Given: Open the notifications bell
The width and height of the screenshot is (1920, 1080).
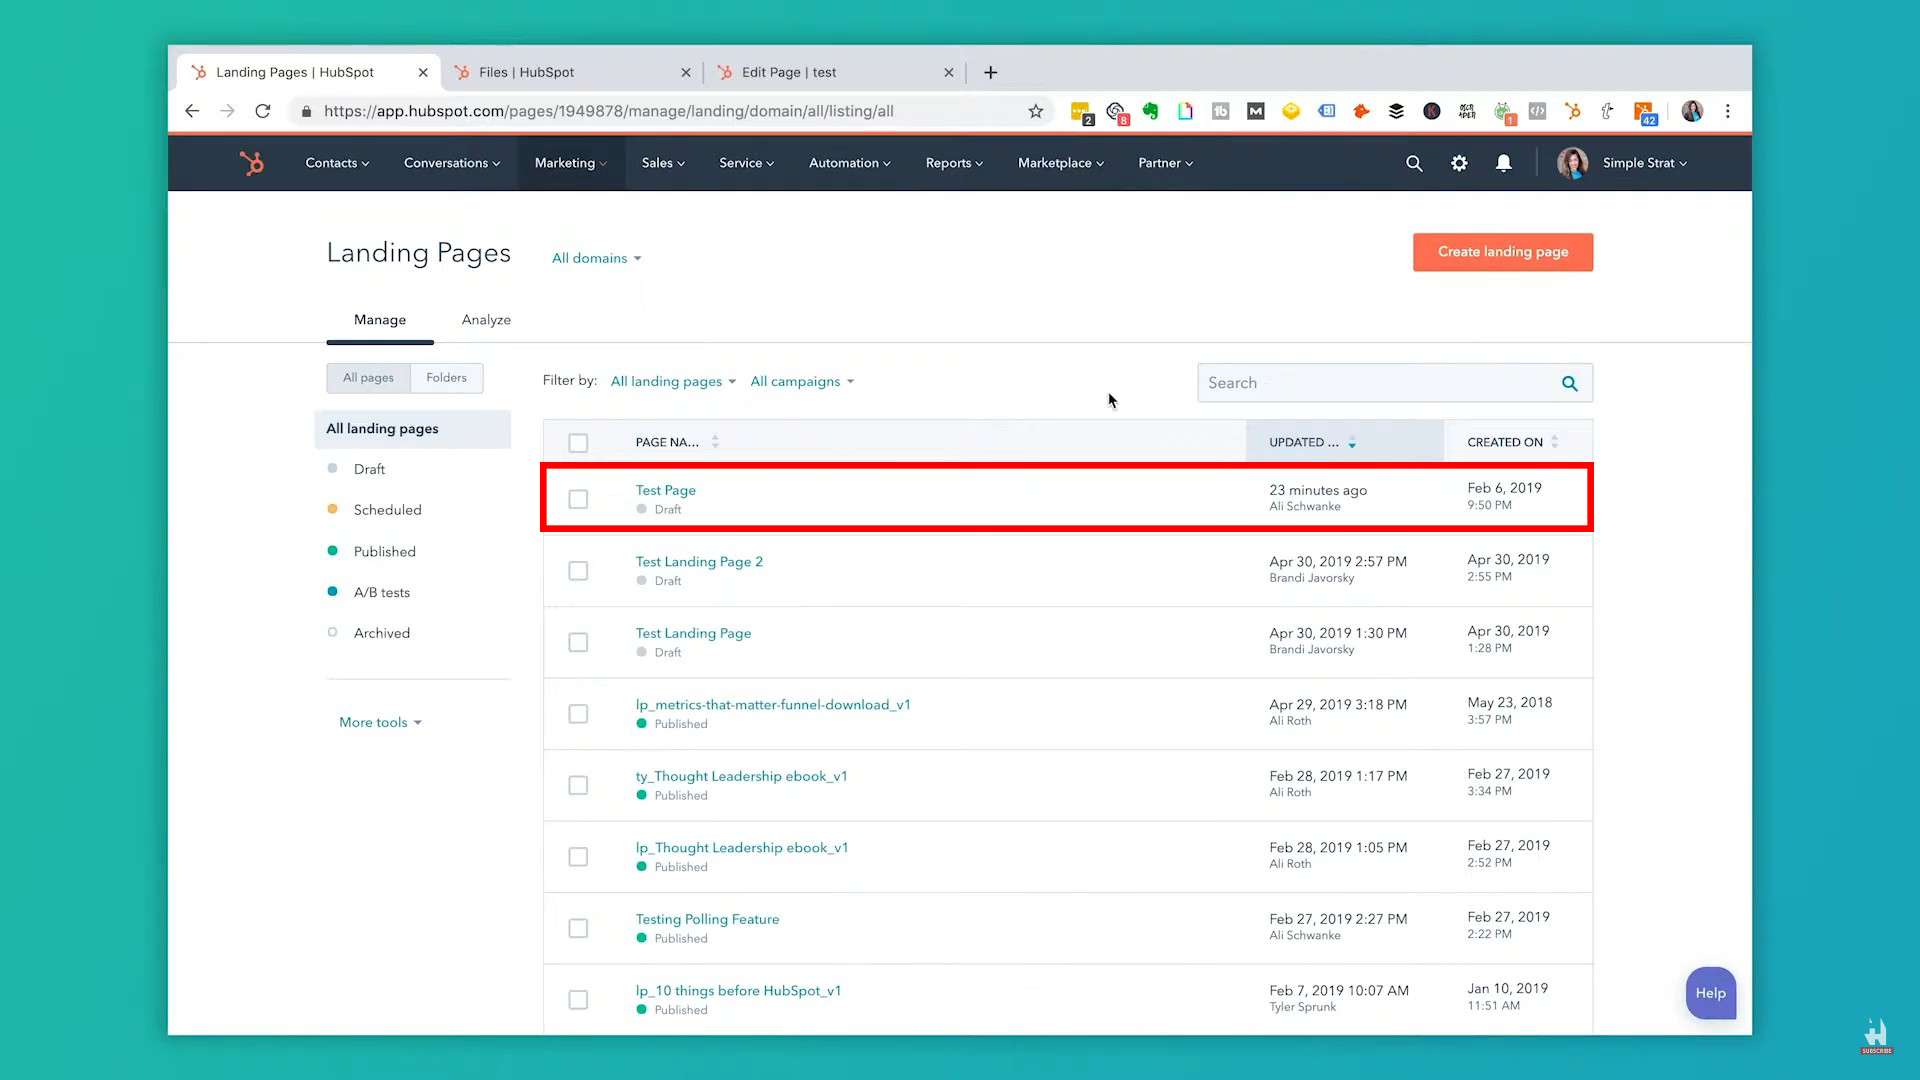Looking at the screenshot, I should 1503,163.
